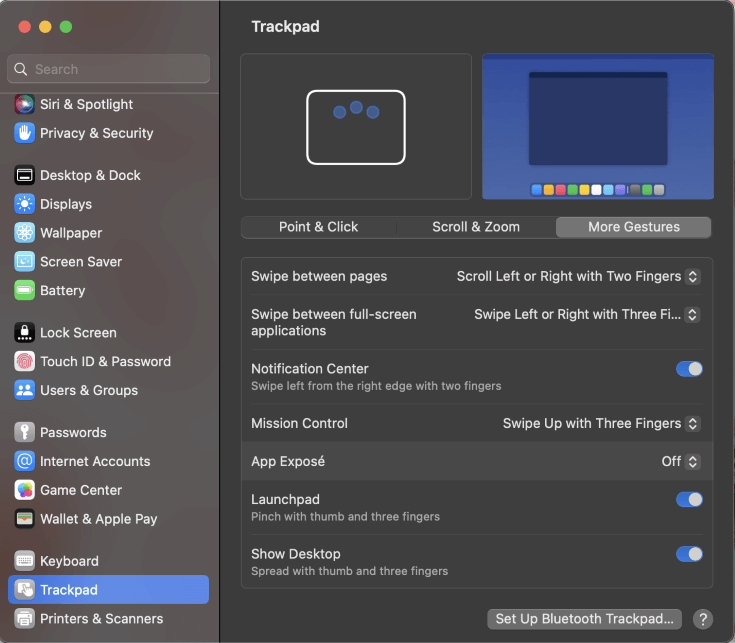Disable the Notification Center gesture toggle
This screenshot has width=735, height=643.
coord(689,369)
